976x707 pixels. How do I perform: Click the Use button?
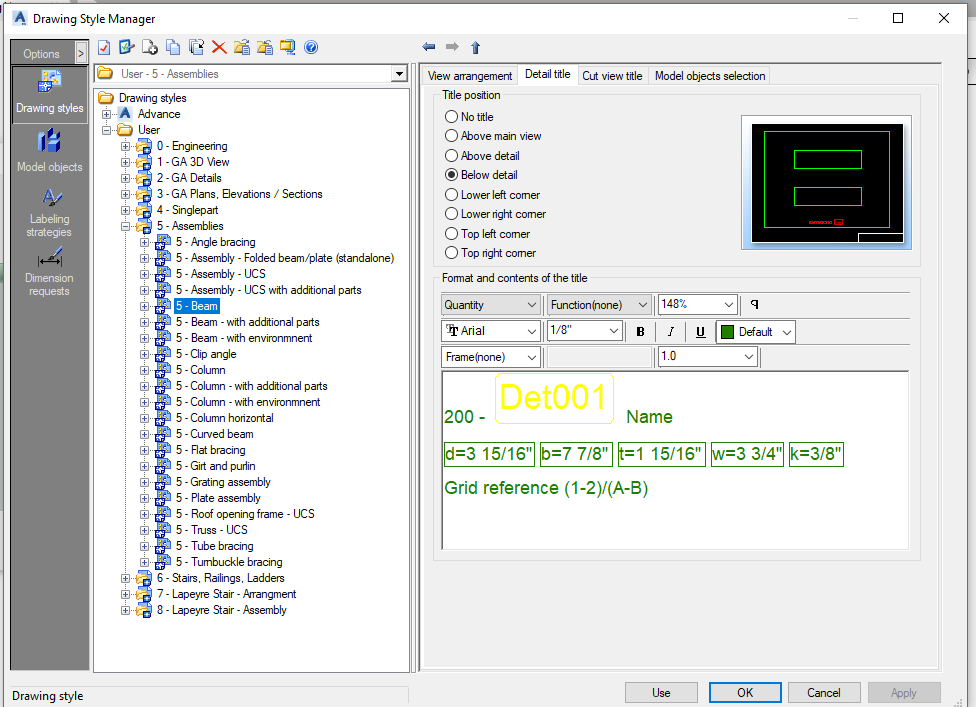tap(661, 692)
